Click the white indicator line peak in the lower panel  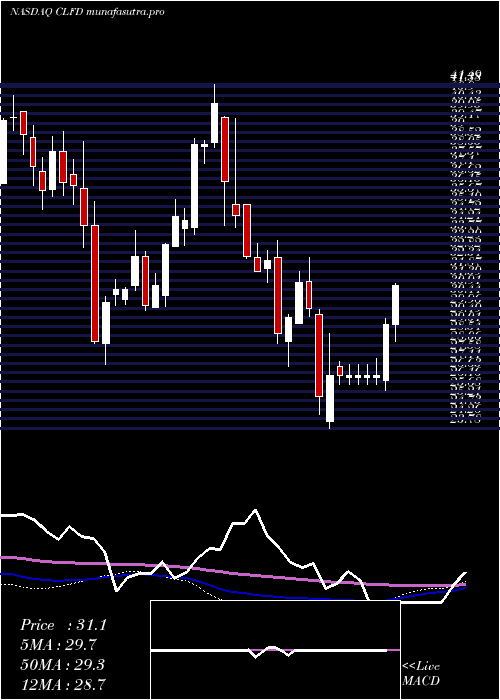click(255, 510)
